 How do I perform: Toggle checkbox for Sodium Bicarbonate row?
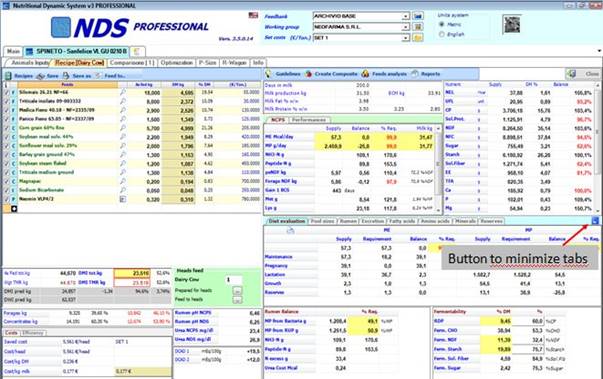(x=6, y=190)
